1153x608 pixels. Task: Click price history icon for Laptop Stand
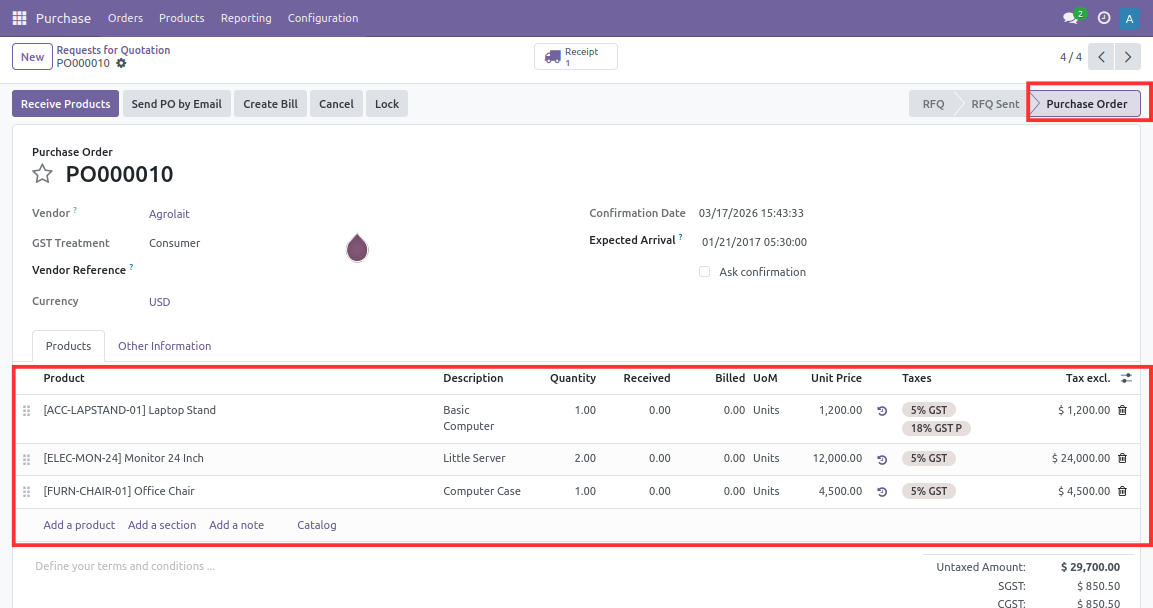pos(882,411)
